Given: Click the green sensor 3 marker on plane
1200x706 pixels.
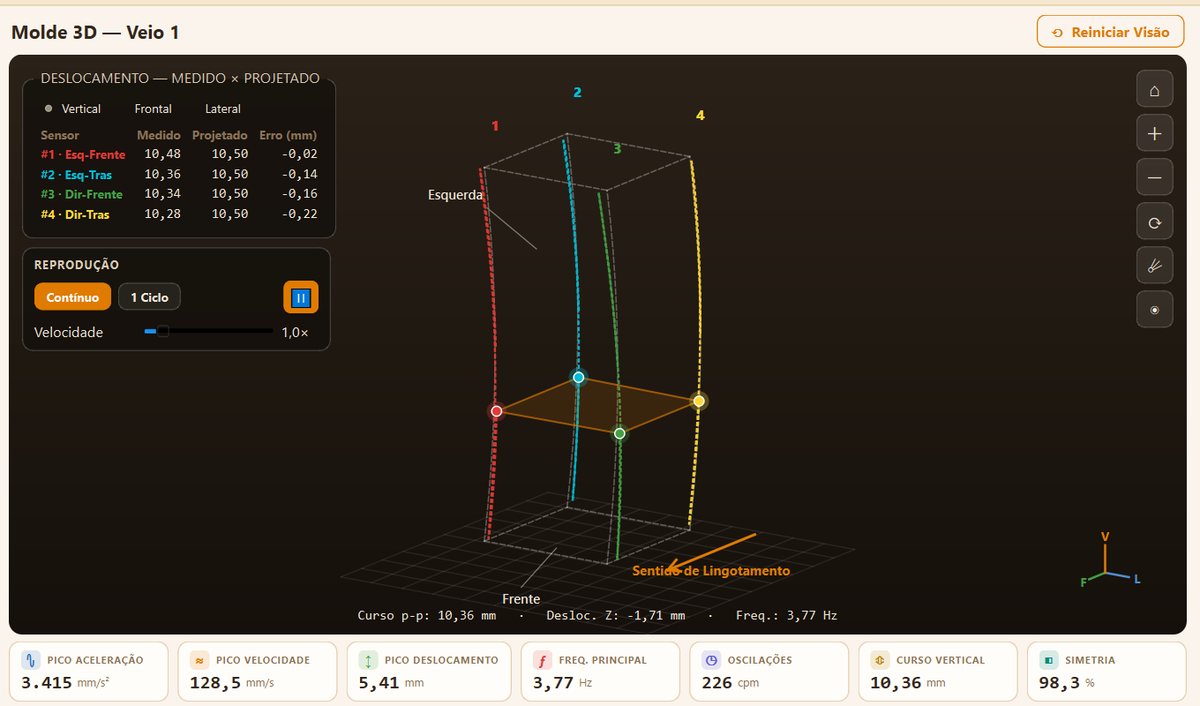Looking at the screenshot, I should tap(620, 433).
